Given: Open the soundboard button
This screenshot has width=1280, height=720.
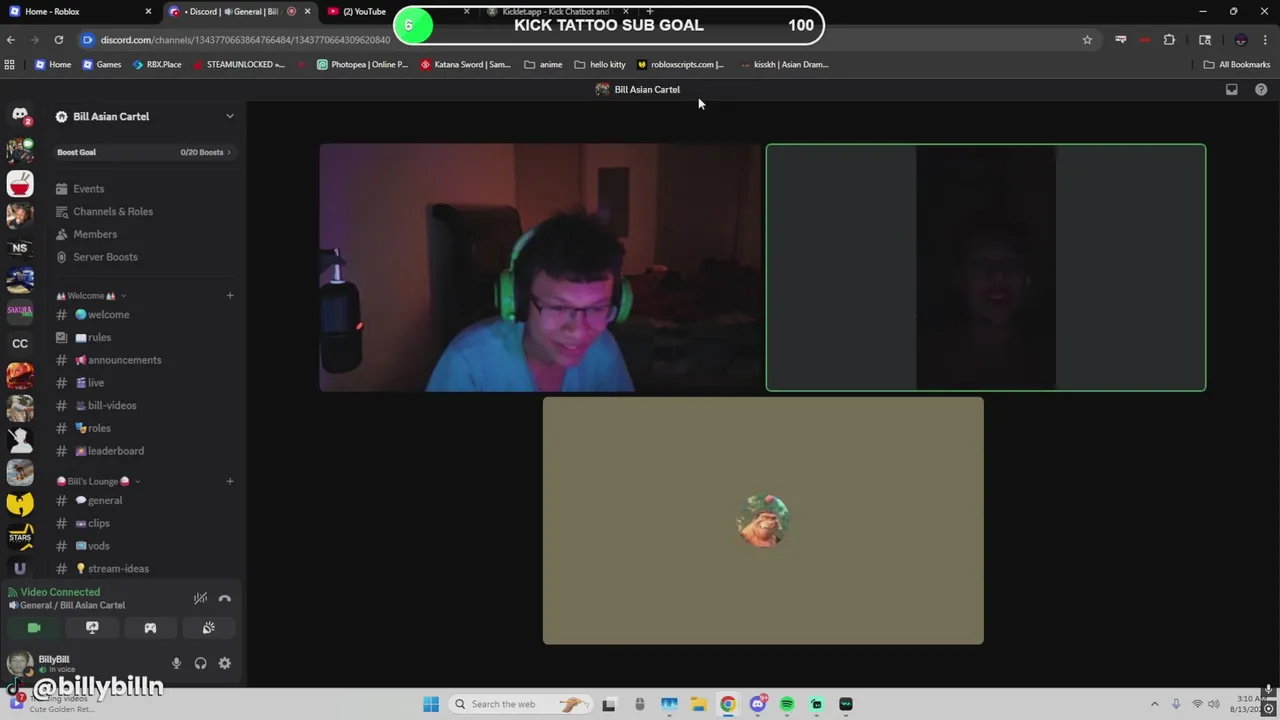Looking at the screenshot, I should (208, 628).
